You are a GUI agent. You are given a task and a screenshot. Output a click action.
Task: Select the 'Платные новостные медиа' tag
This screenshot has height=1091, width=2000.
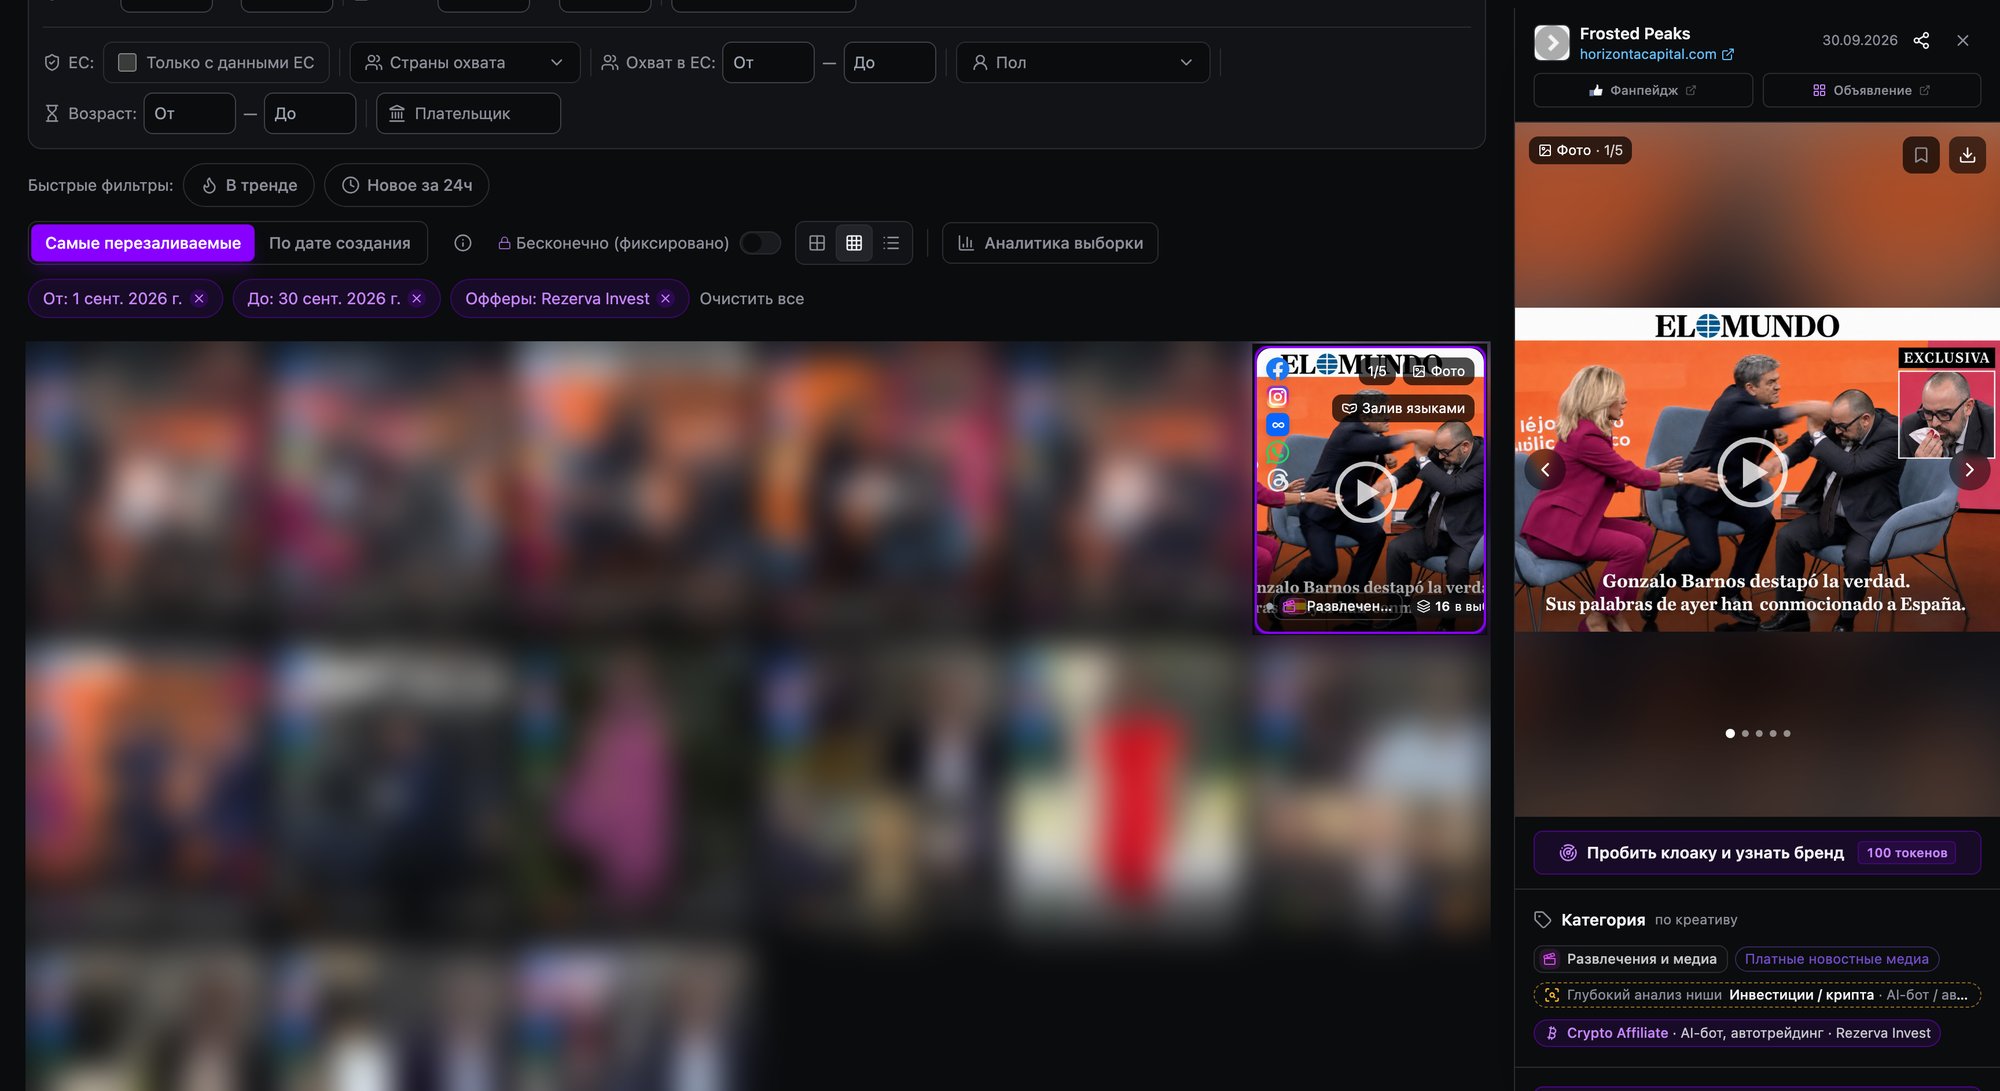(x=1837, y=959)
